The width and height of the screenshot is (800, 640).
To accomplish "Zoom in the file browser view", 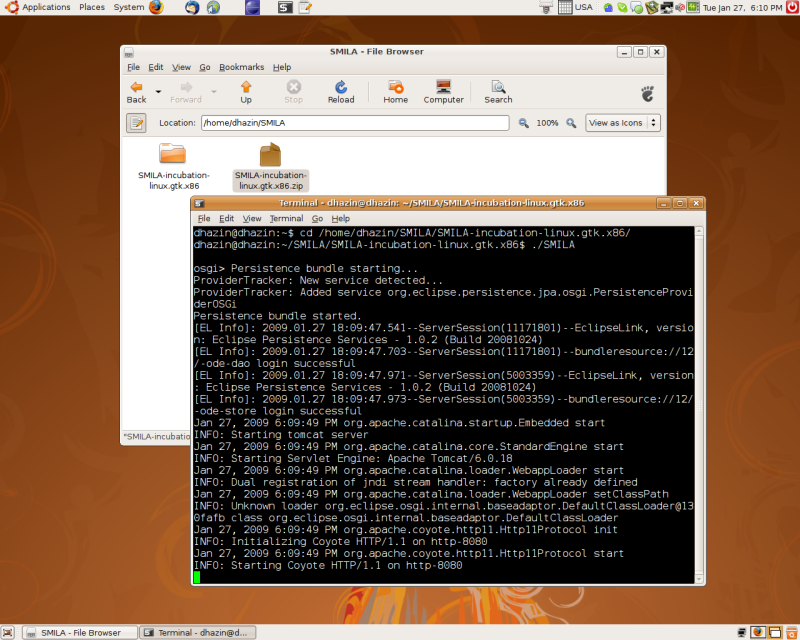I will point(571,123).
